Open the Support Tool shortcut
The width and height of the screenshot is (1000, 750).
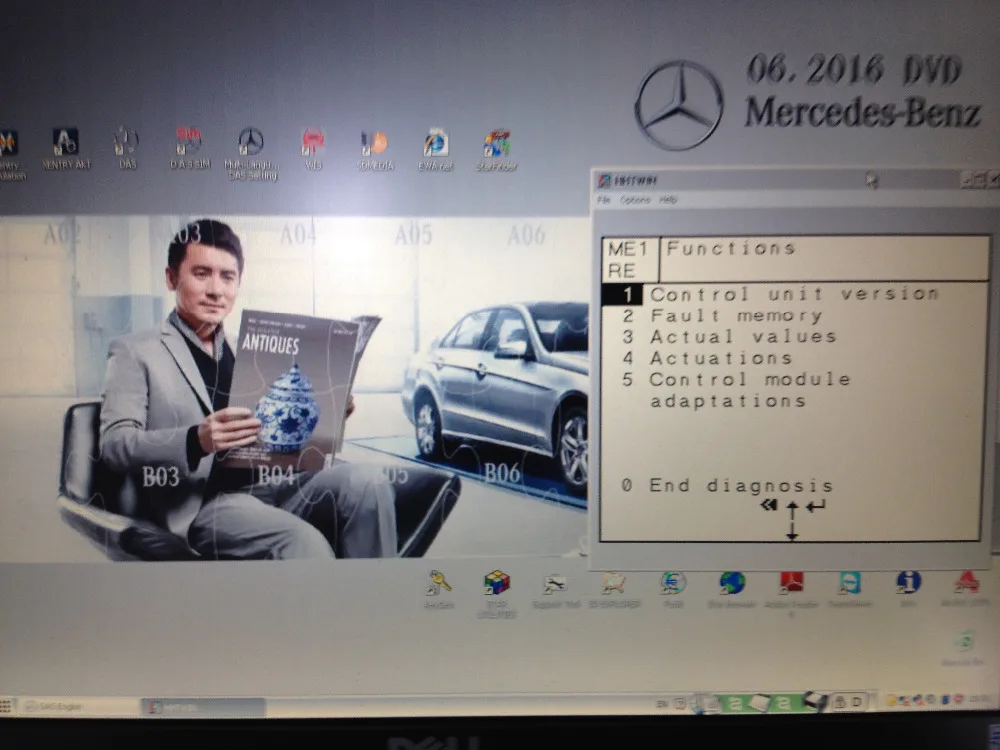[x=555, y=589]
